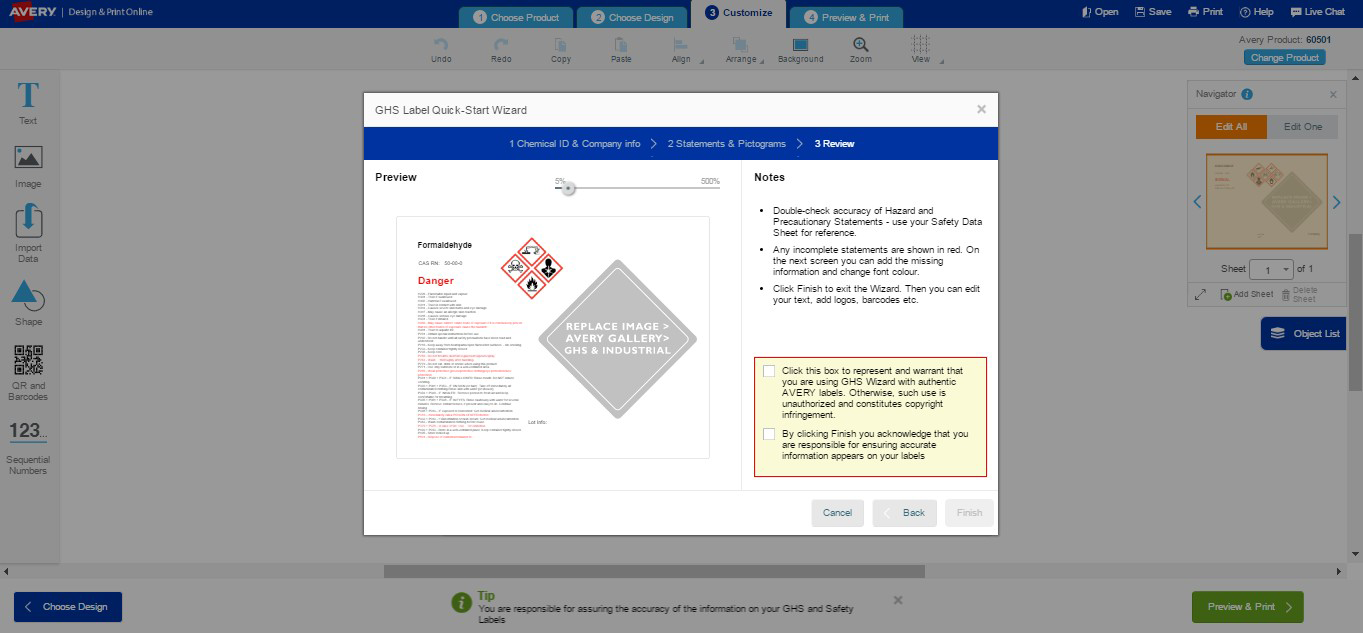Click the Navigator info icon
The width and height of the screenshot is (1363, 633).
point(1247,94)
